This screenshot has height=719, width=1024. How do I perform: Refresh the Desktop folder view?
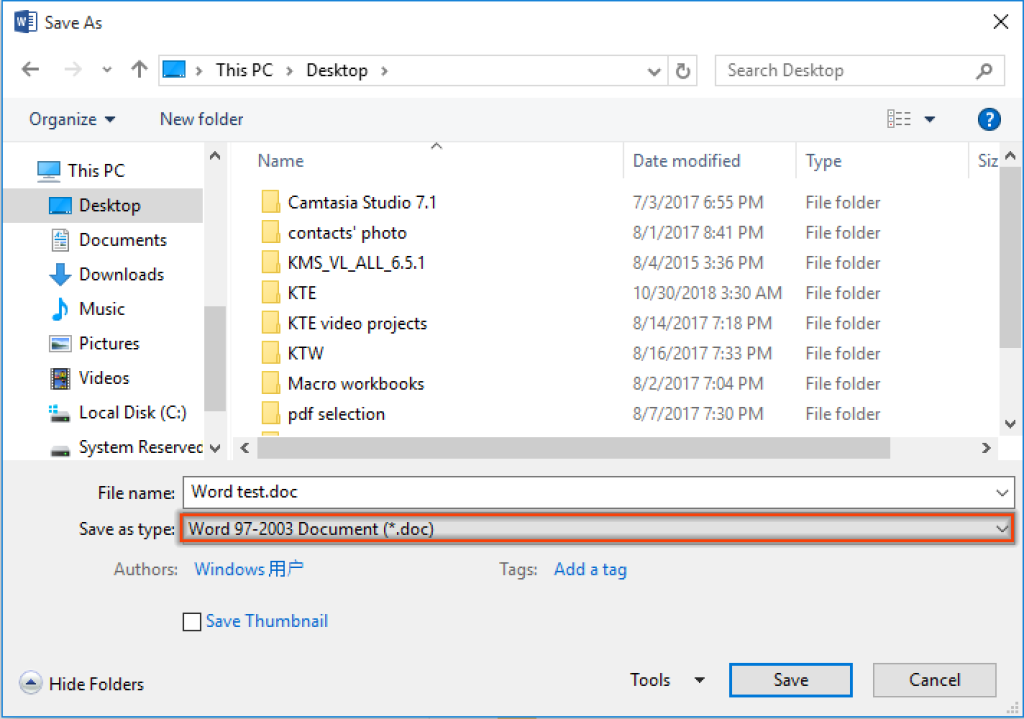pos(683,69)
